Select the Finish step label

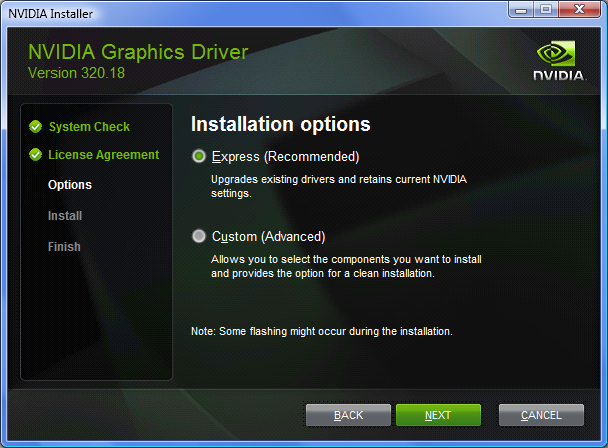(x=64, y=247)
